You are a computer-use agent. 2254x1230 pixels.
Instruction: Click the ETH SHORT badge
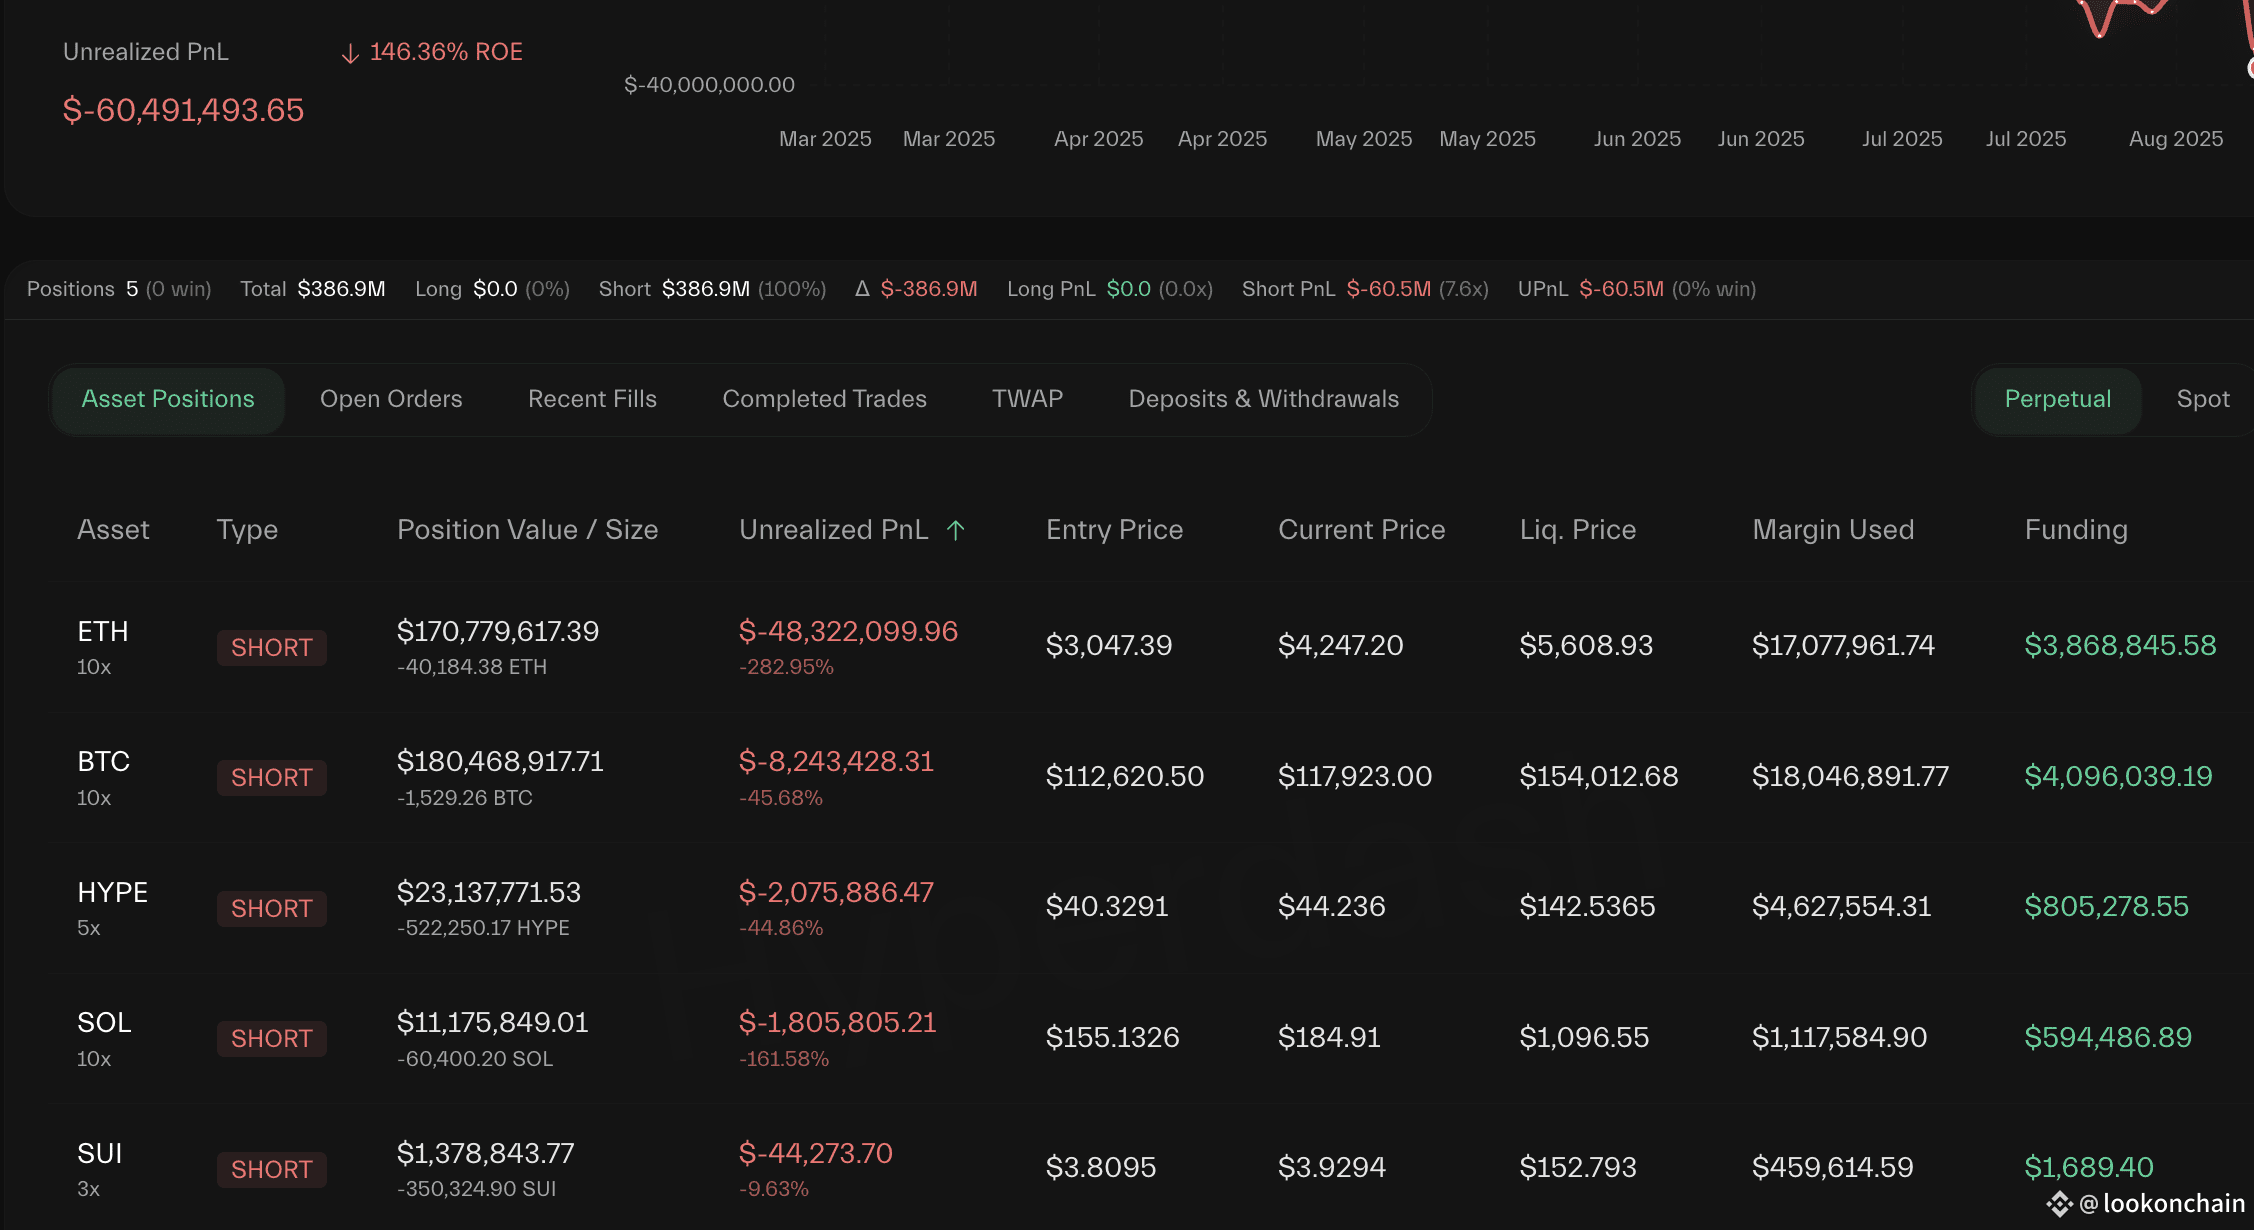pos(271,647)
